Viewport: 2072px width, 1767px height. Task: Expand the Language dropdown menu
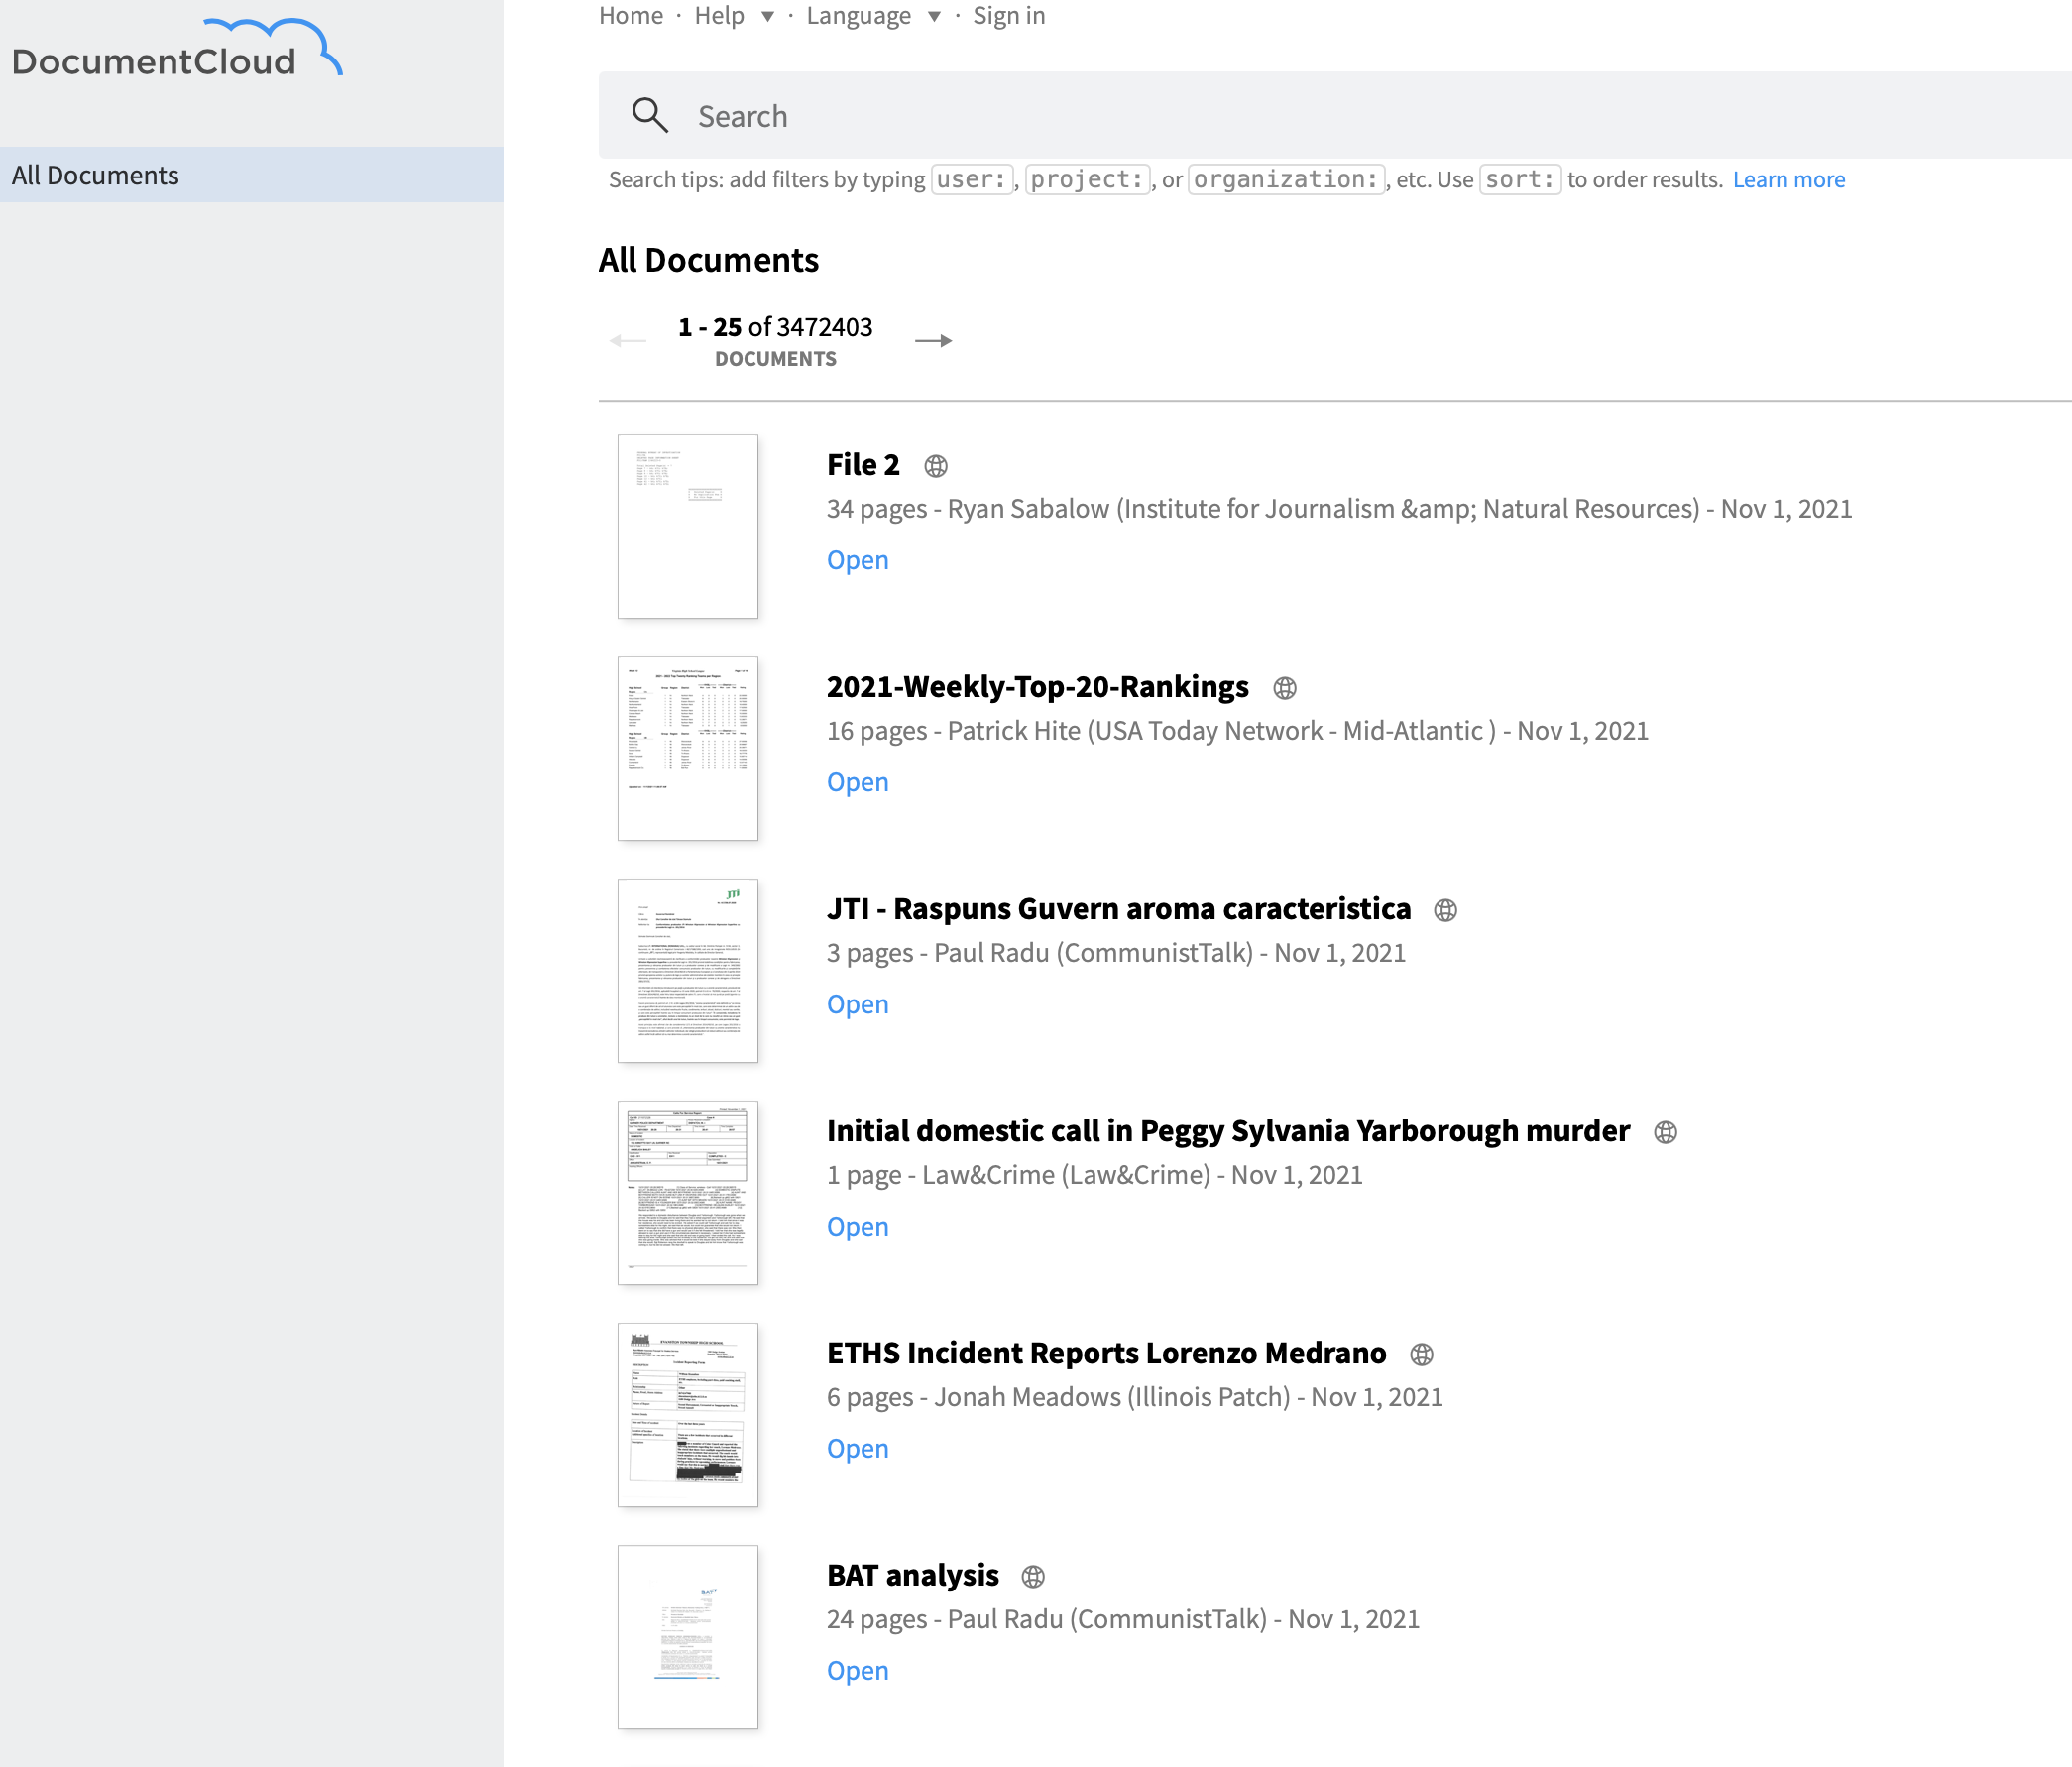point(873,16)
